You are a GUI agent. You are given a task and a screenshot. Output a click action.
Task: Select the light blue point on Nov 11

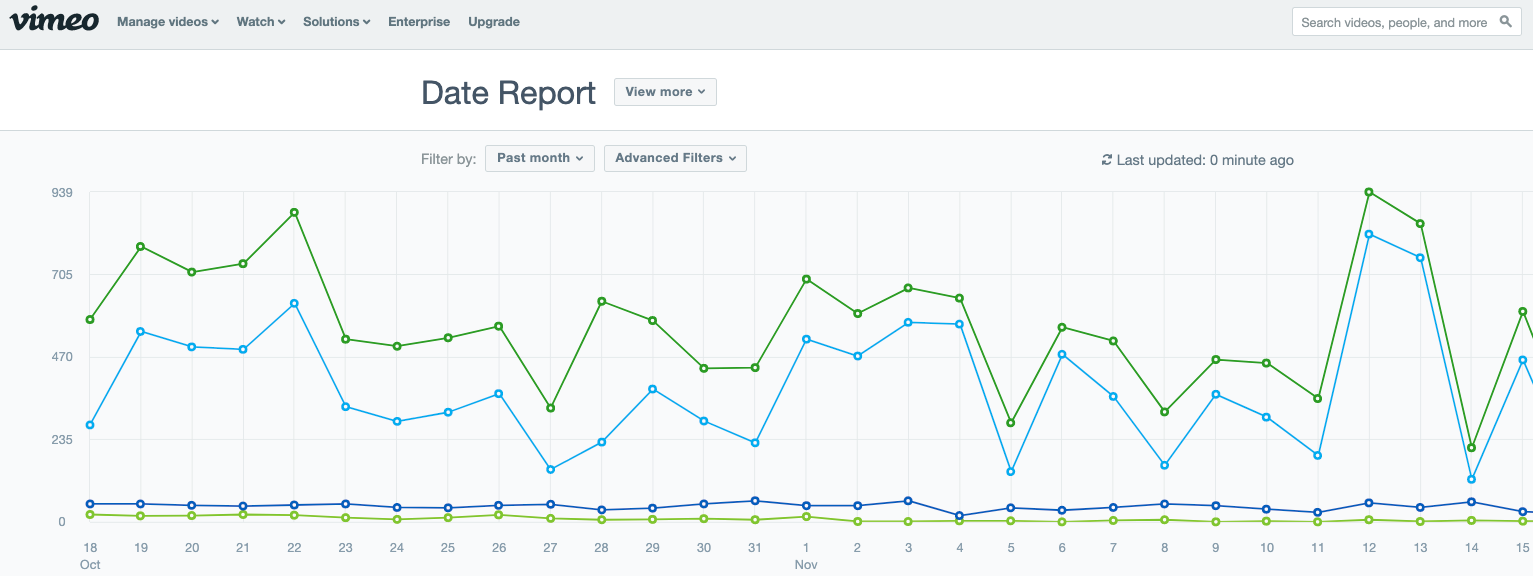click(1318, 455)
